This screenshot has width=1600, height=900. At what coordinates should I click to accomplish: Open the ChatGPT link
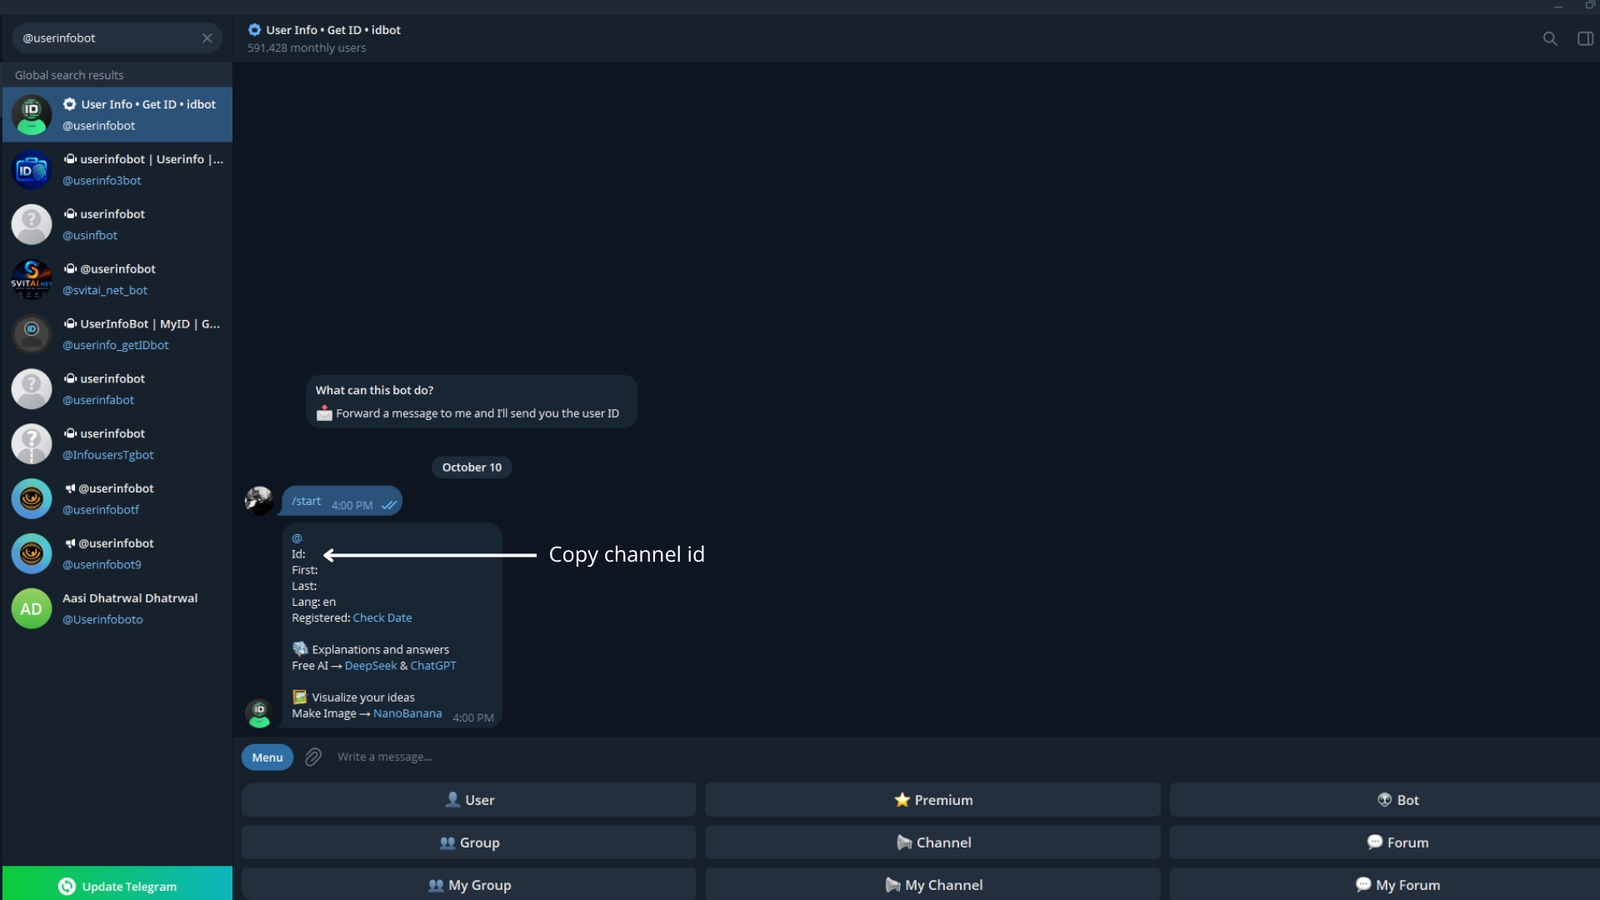coord(433,666)
